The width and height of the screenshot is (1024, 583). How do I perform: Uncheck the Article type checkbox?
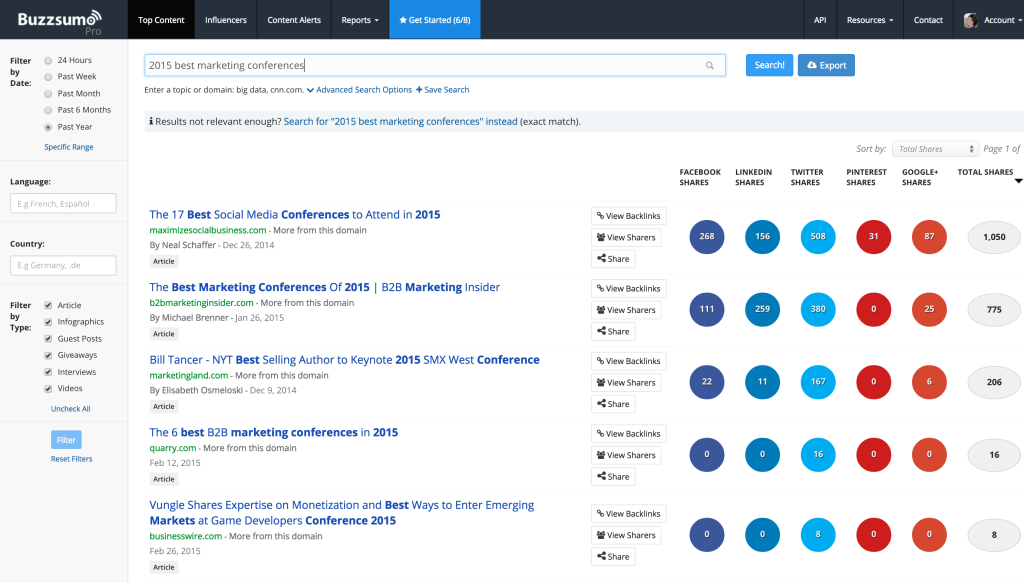[x=48, y=305]
